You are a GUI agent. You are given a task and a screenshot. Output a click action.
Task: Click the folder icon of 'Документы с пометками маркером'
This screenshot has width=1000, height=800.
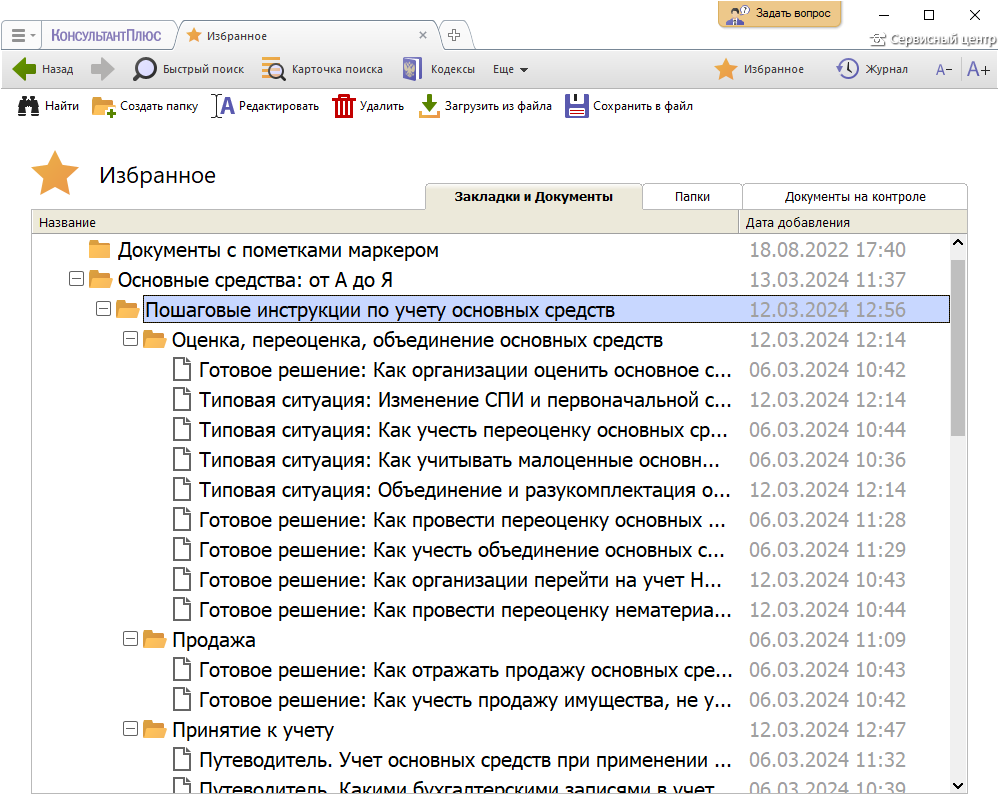click(99, 249)
